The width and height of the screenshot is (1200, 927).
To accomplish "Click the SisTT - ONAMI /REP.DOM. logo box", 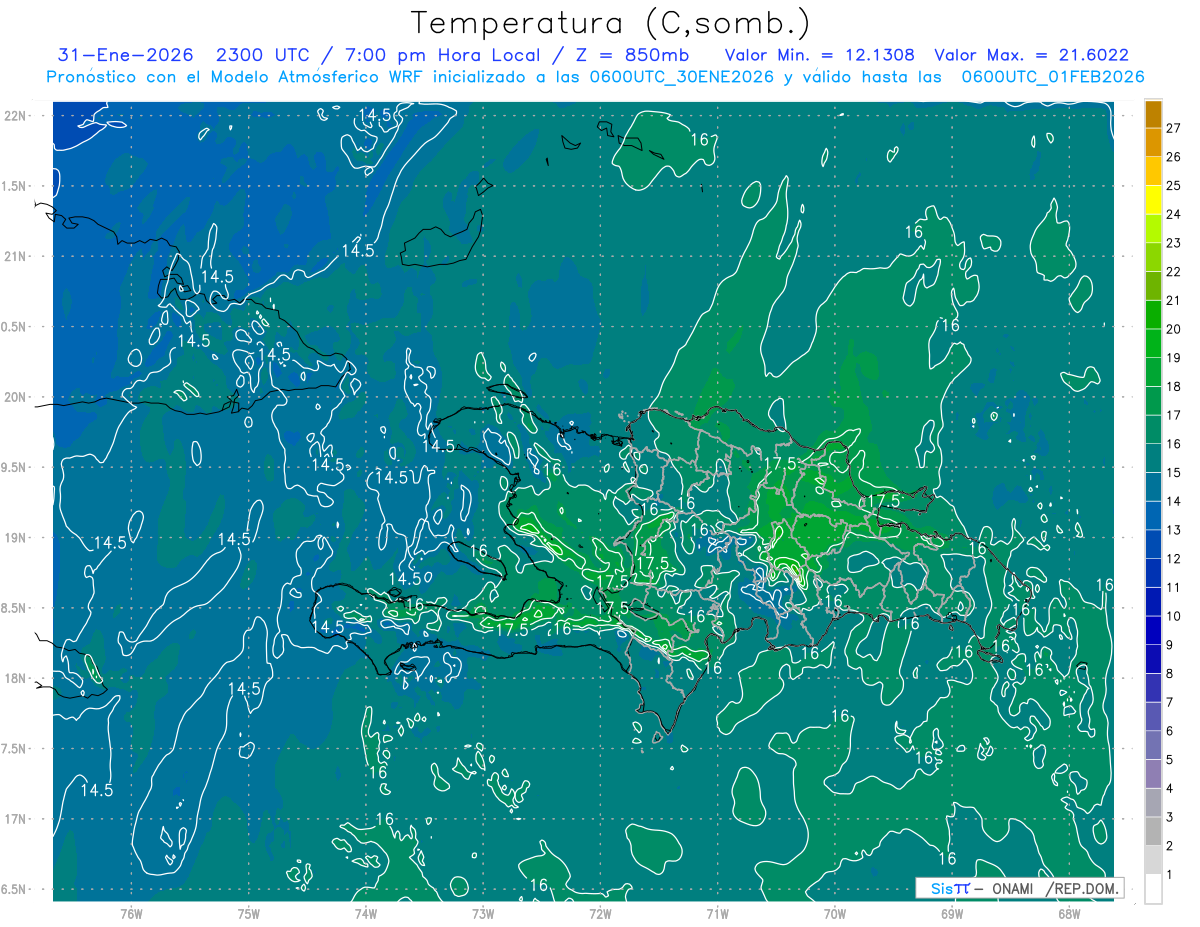I will (x=1019, y=888).
